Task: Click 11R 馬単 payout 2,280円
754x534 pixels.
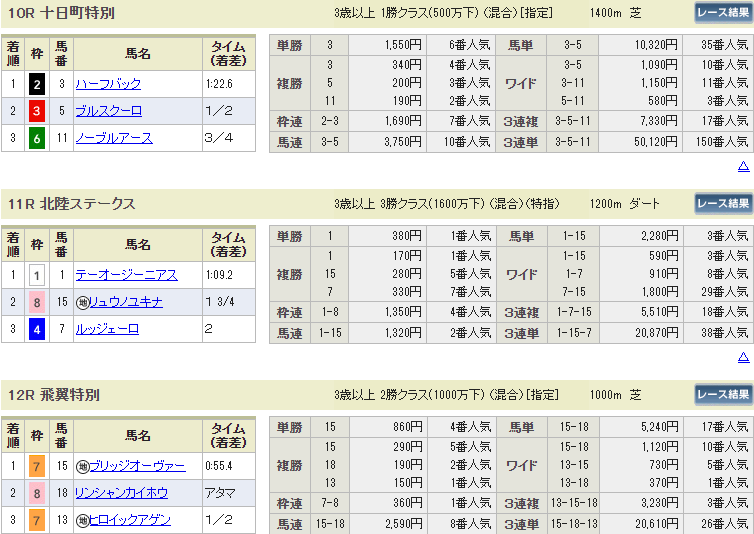Action: [659, 236]
